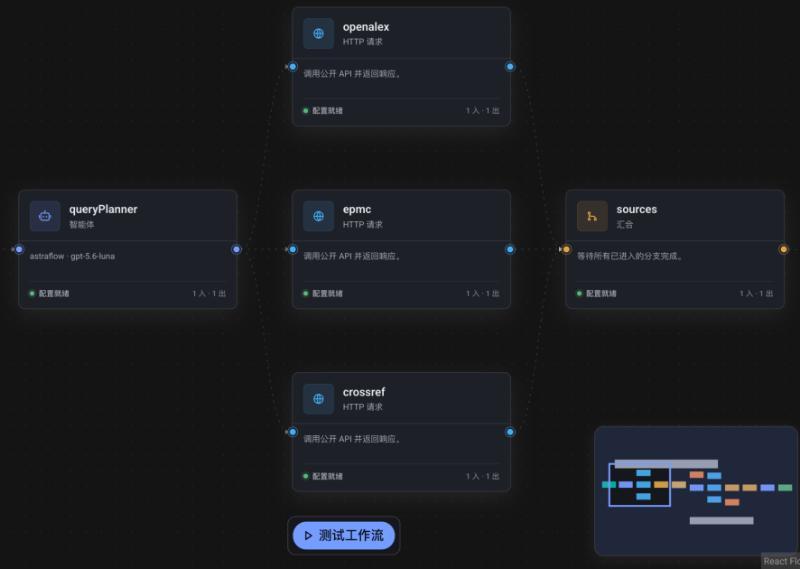Select the crossref output handle

(510, 432)
